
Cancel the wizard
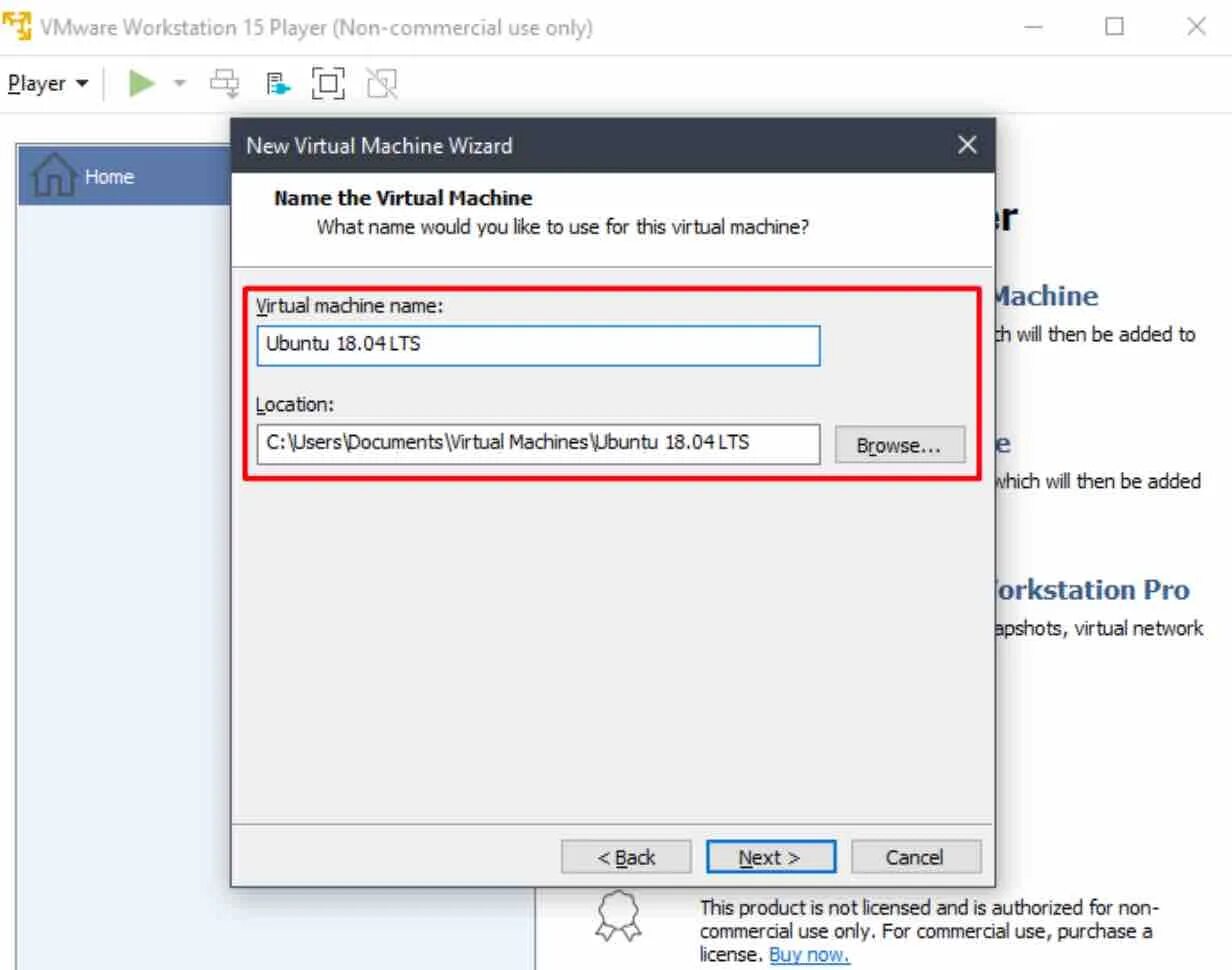[916, 857]
